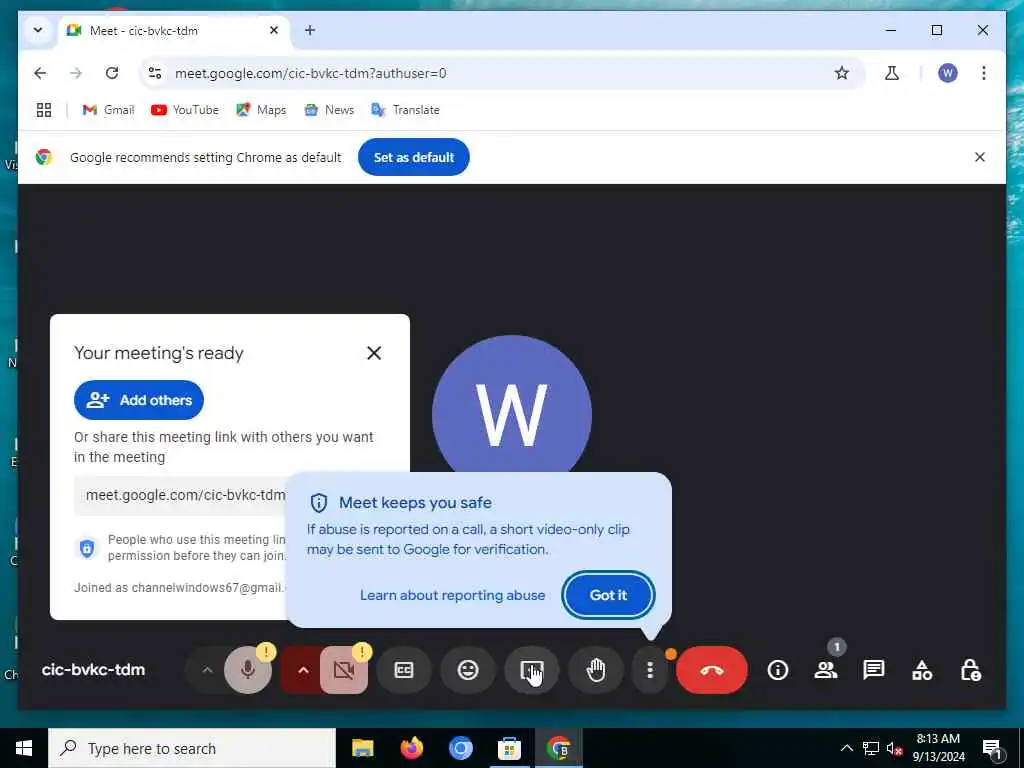The height and width of the screenshot is (768, 1024).
Task: Open the YouTube bookmark
Action: [x=185, y=110]
